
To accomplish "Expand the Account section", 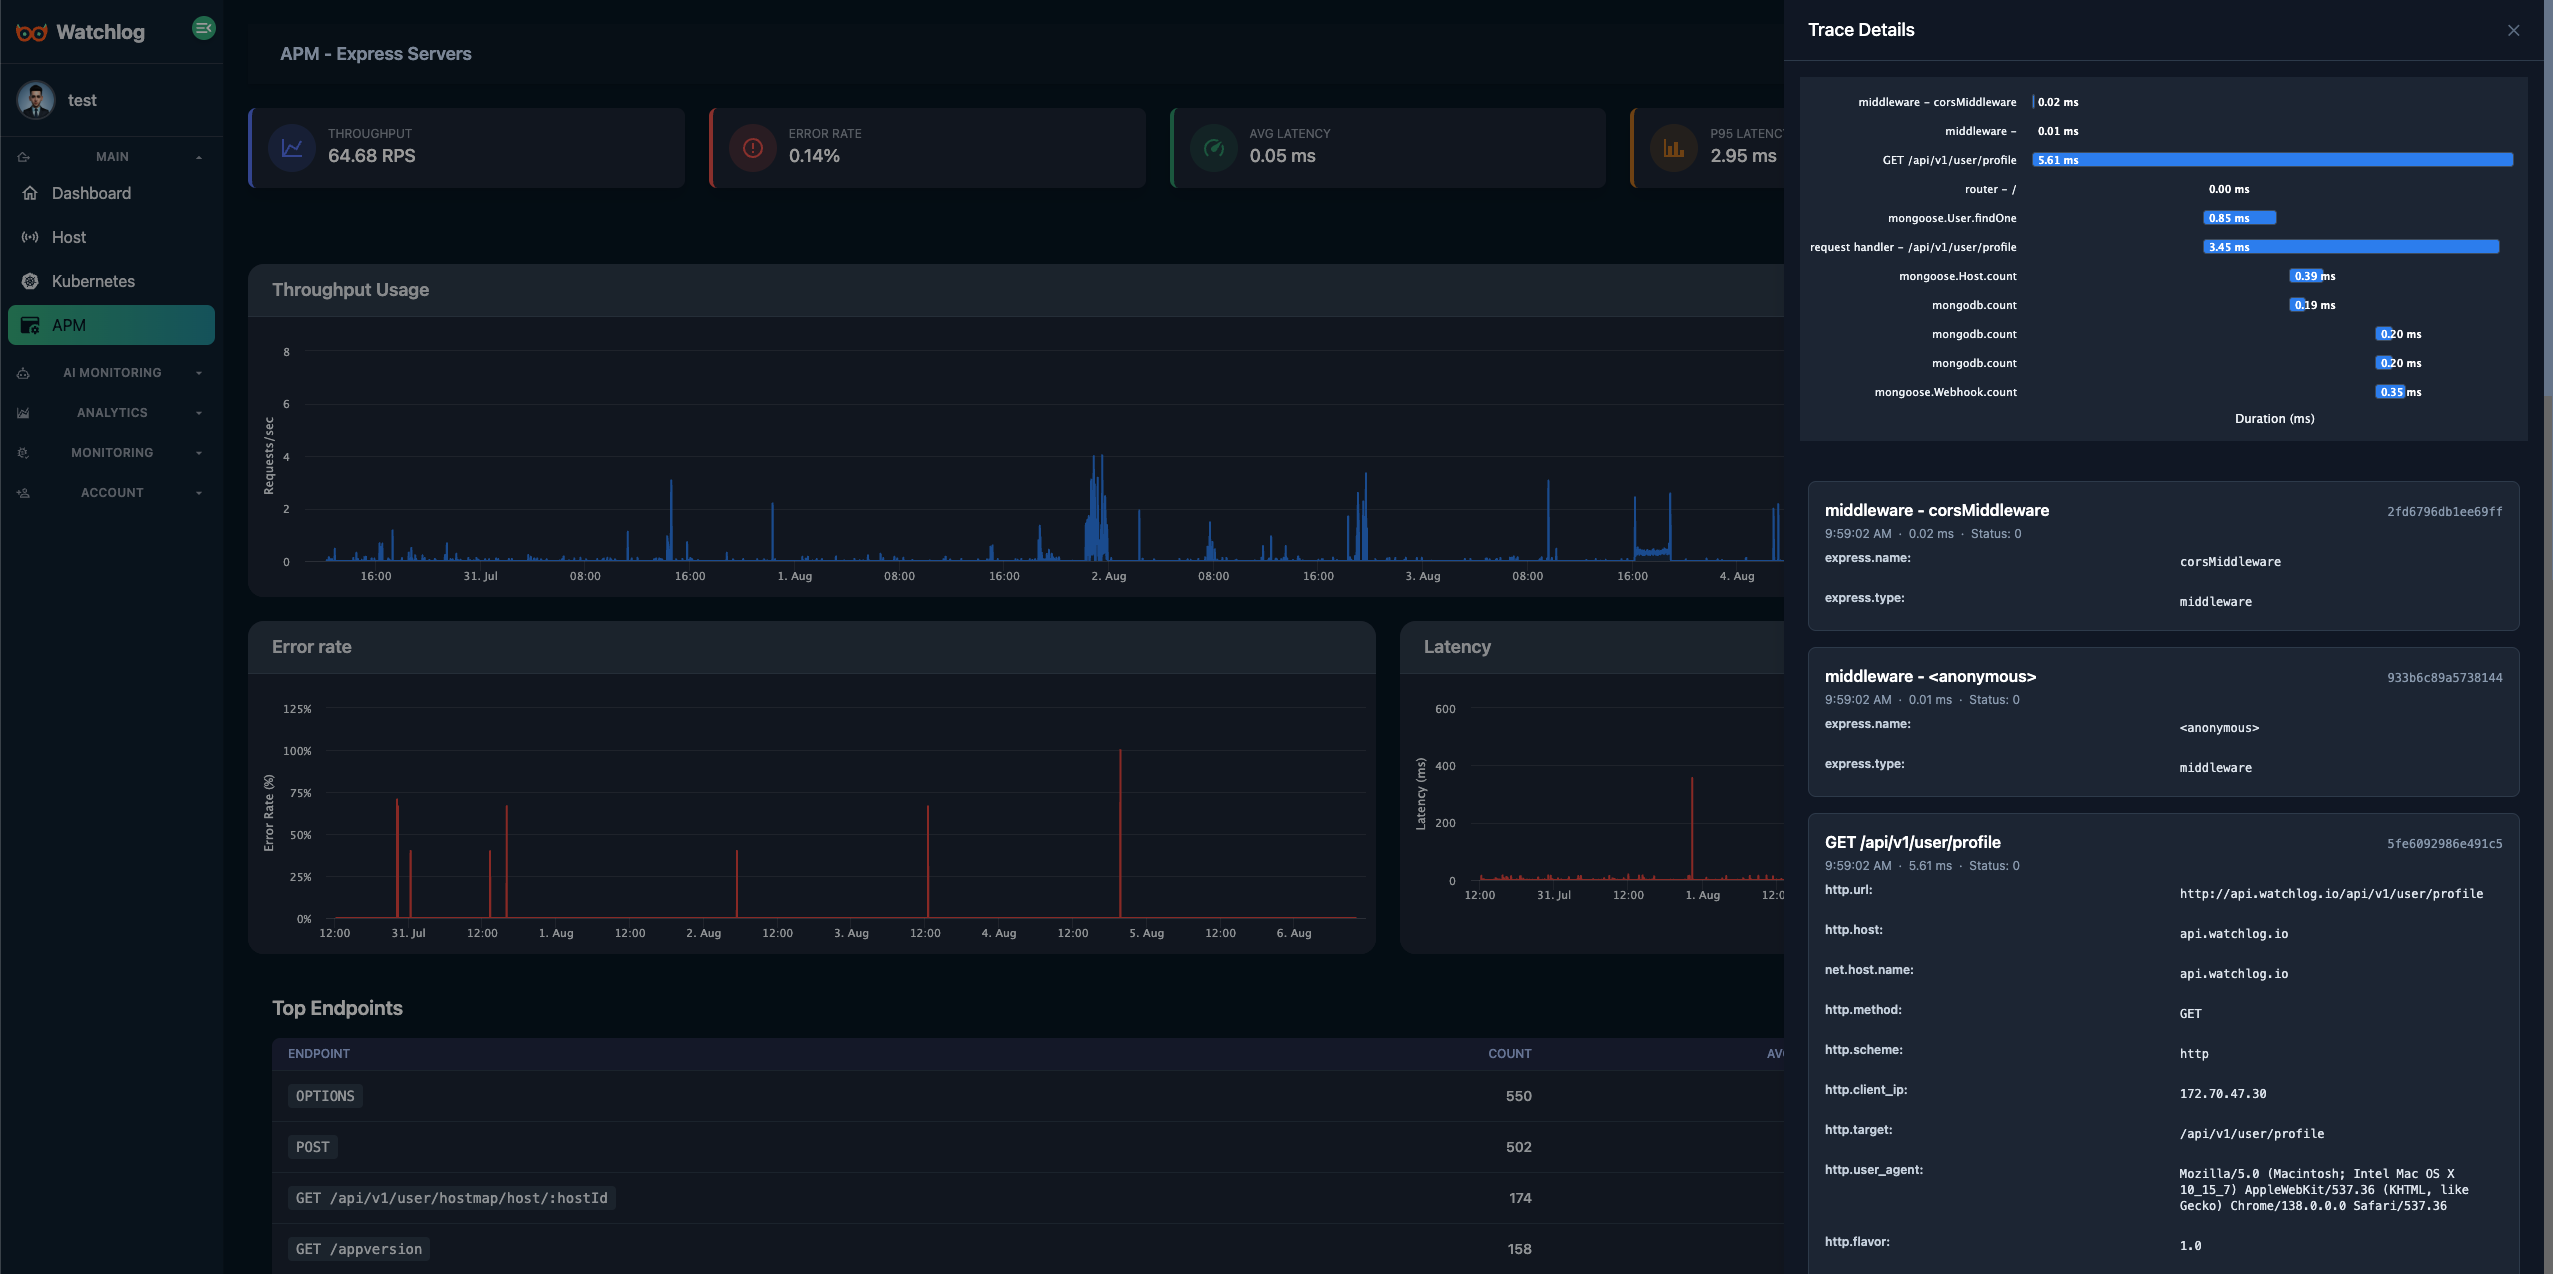I will pos(111,493).
